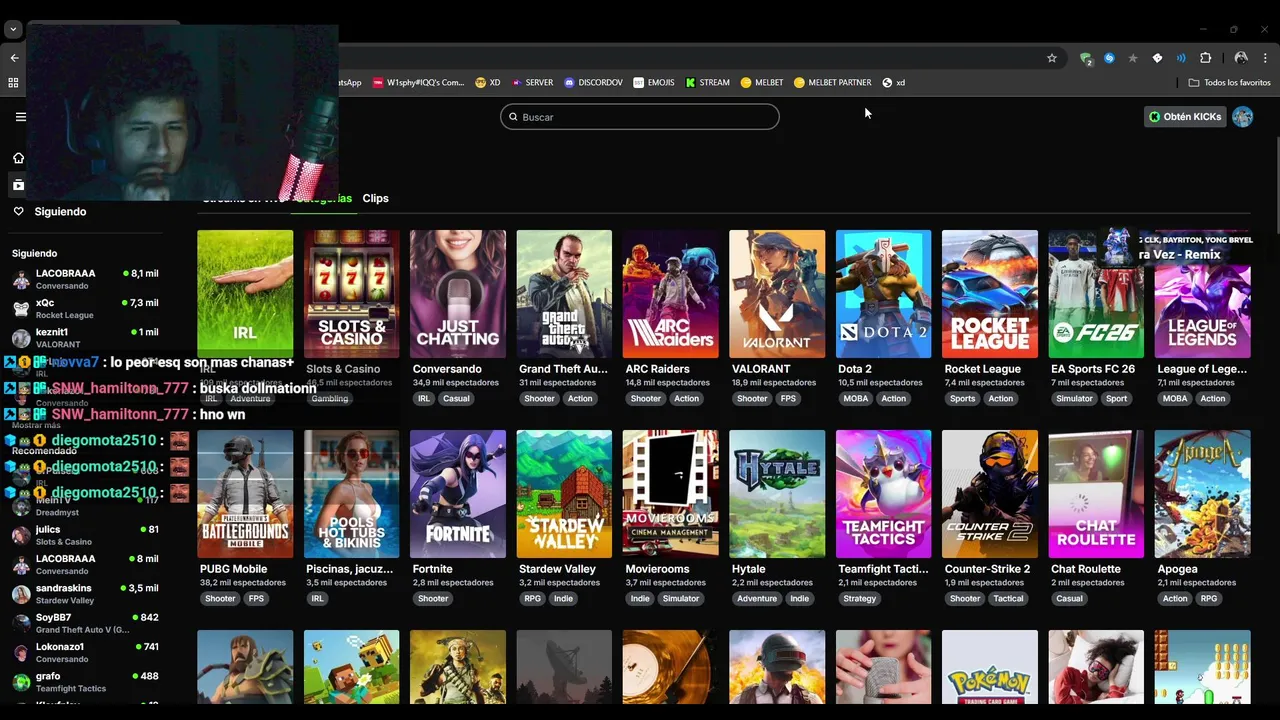This screenshot has width=1280, height=720.
Task: Open the Slots & Casino category thumbnail
Action: point(351,294)
